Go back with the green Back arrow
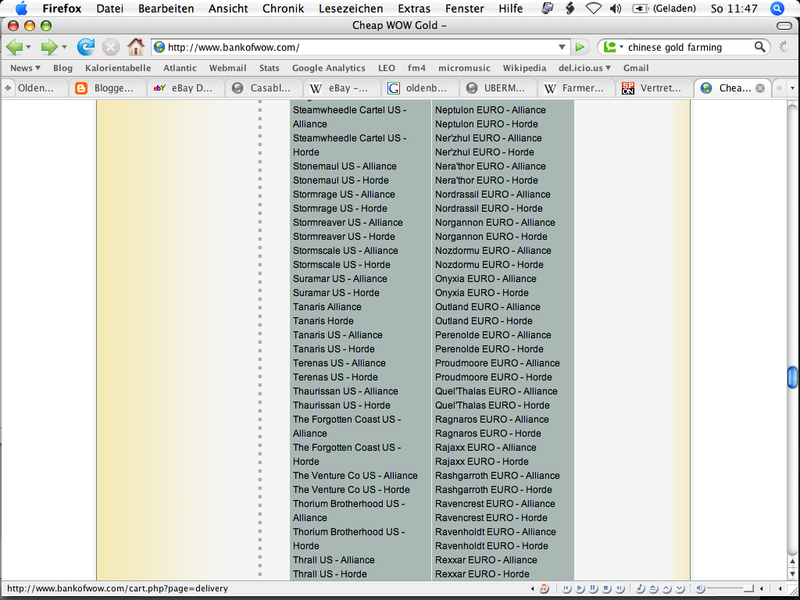 [x=14, y=47]
